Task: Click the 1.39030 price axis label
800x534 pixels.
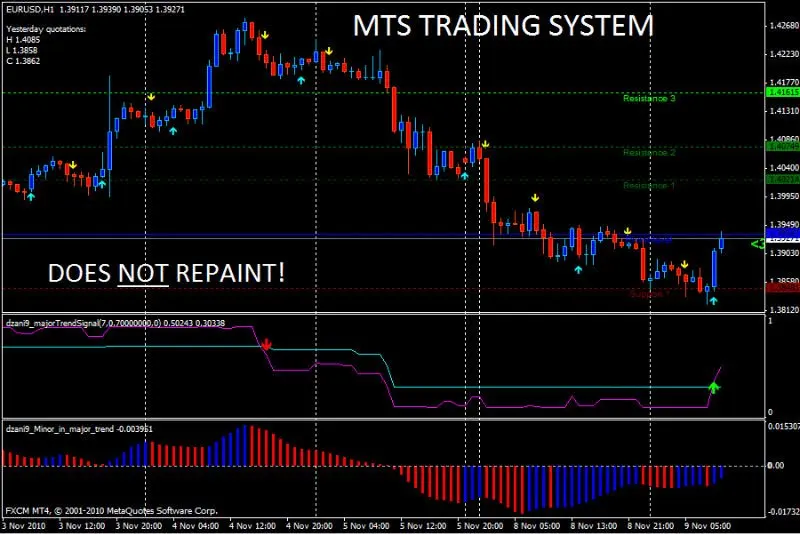Action: pos(784,253)
